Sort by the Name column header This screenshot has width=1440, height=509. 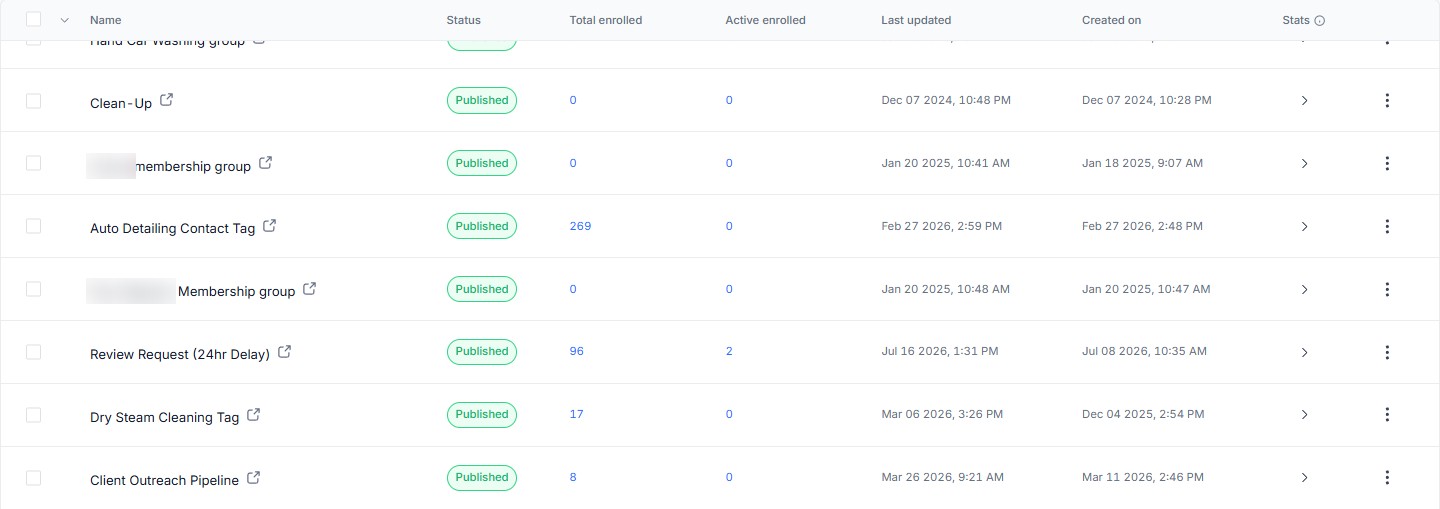(x=105, y=20)
